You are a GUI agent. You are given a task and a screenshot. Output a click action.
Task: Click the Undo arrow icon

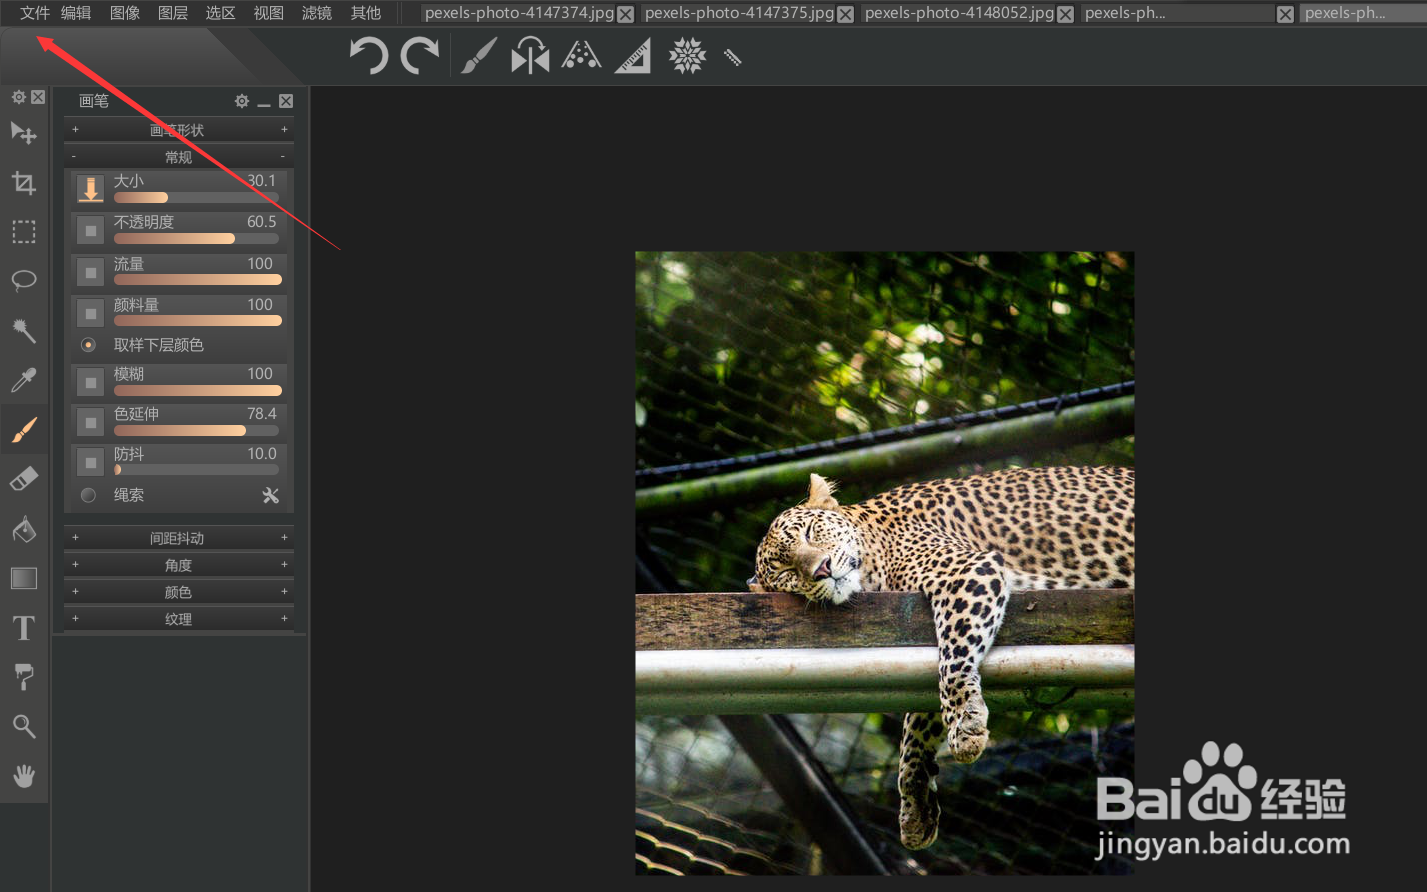point(368,56)
